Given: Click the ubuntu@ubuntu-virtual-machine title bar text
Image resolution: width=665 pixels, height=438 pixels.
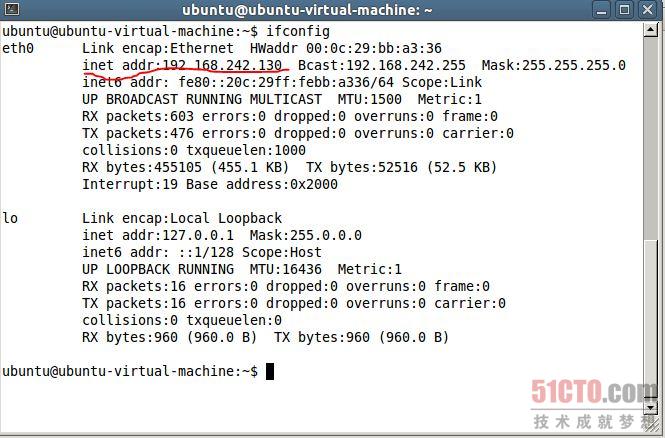Looking at the screenshot, I should [307, 10].
